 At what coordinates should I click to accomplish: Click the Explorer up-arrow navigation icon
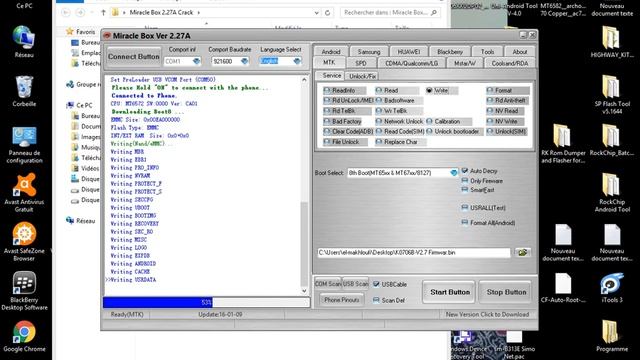(103, 13)
